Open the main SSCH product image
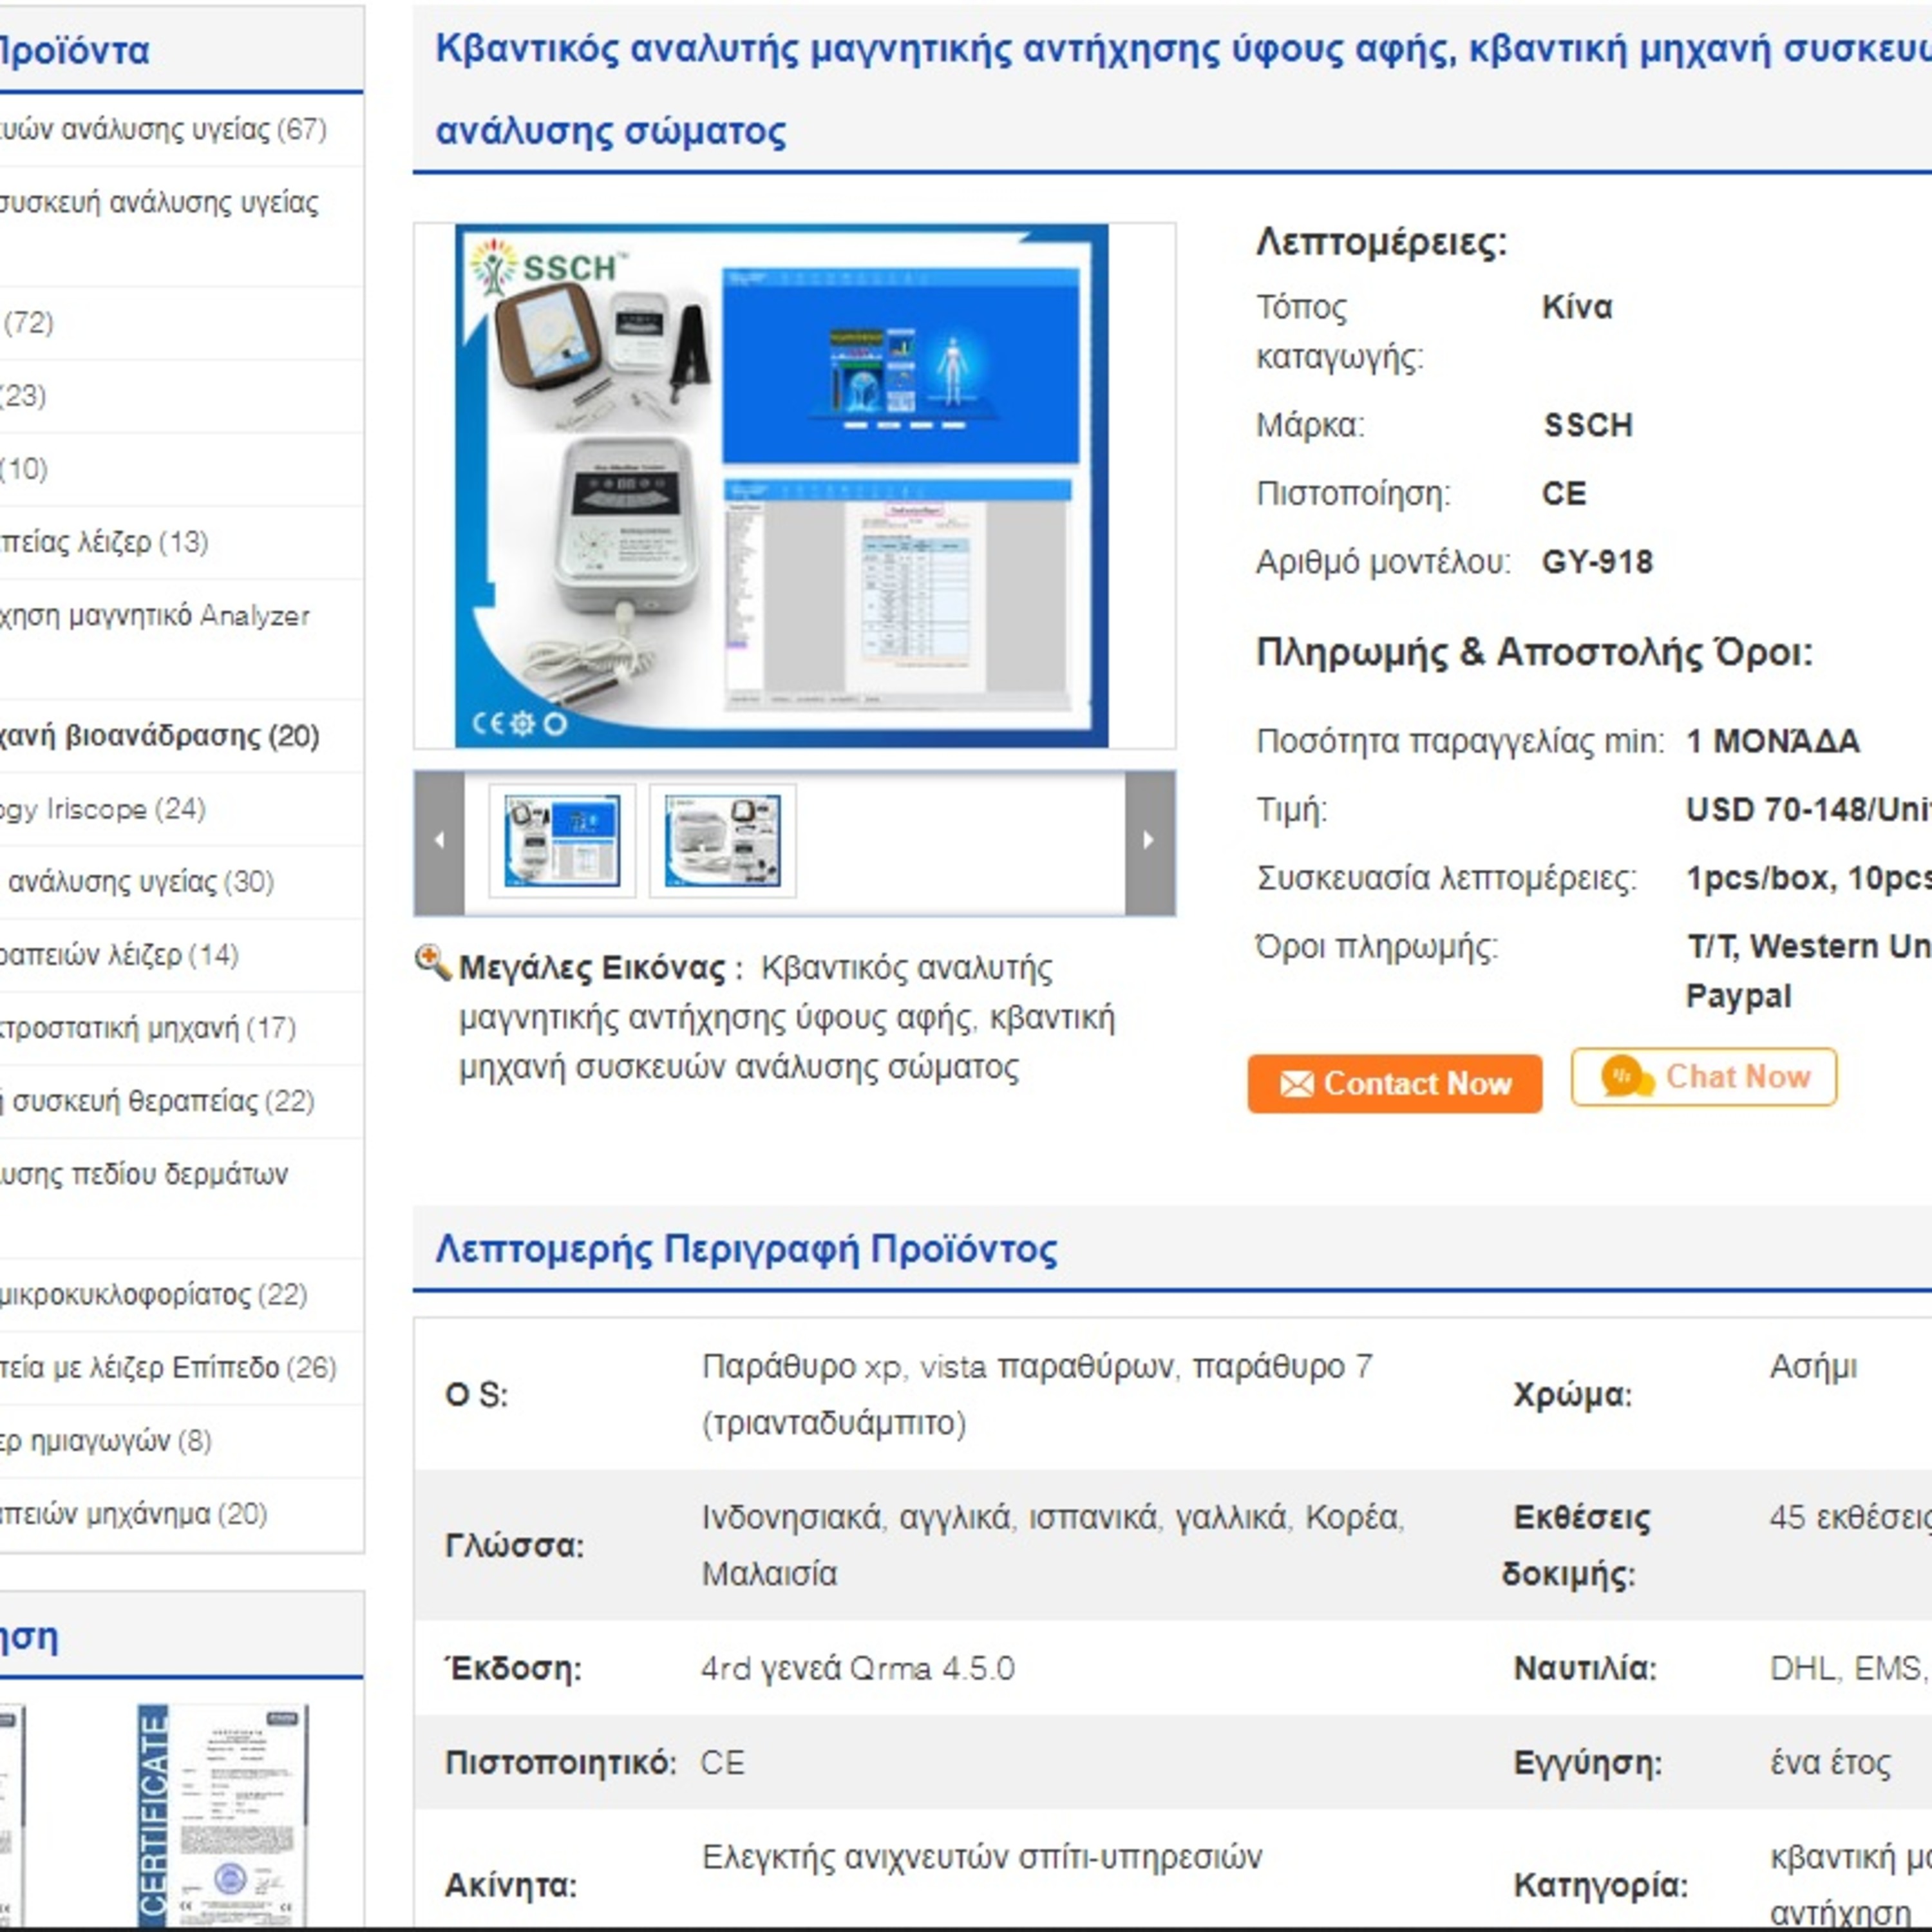Image resolution: width=1932 pixels, height=1932 pixels. pos(781,485)
